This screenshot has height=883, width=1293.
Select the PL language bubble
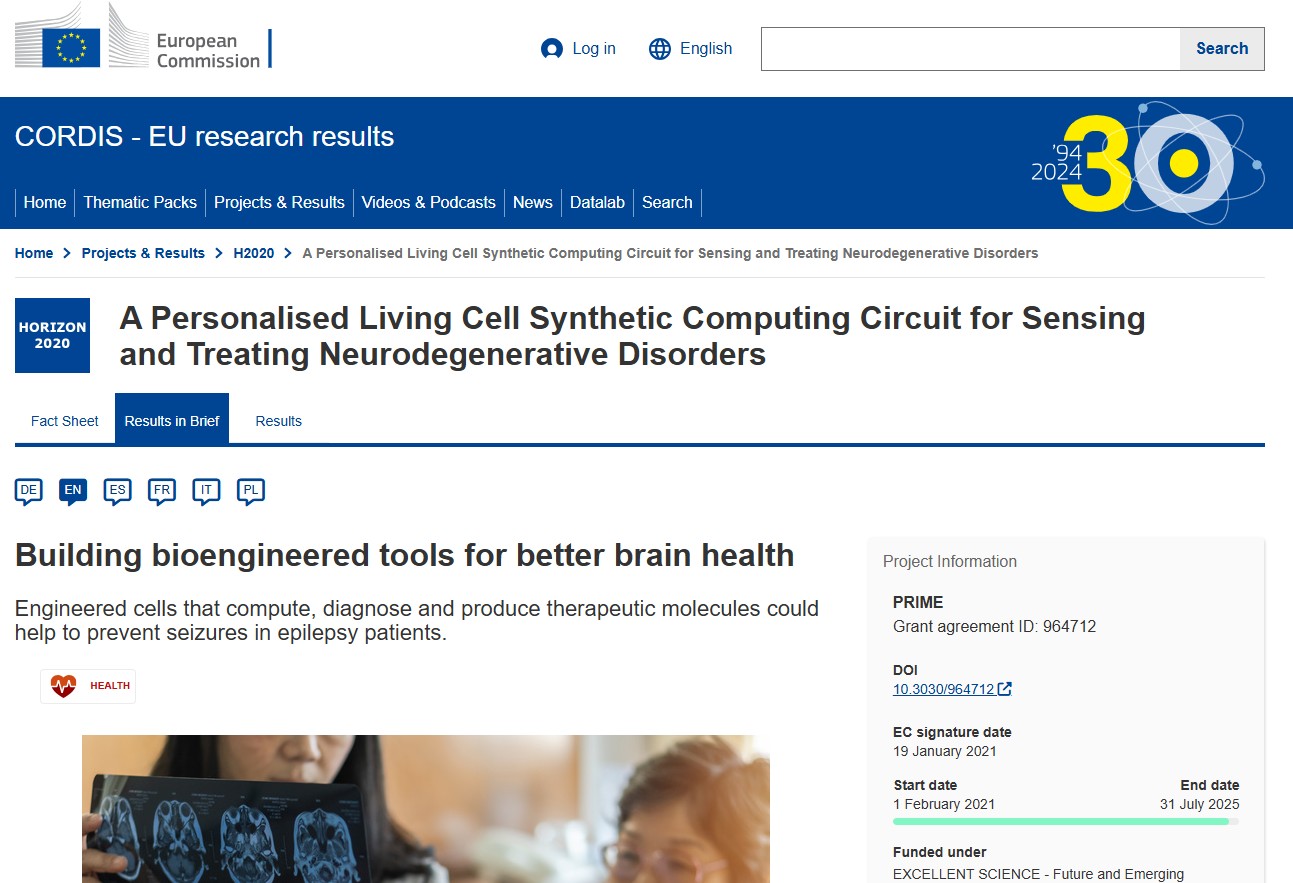(x=250, y=490)
